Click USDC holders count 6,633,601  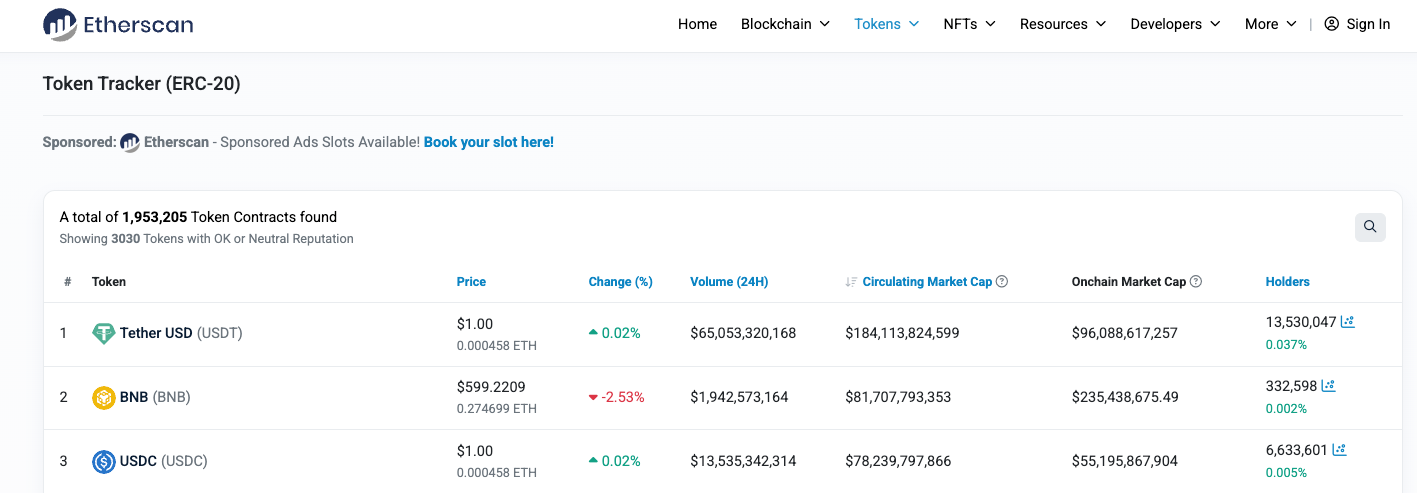1297,450
